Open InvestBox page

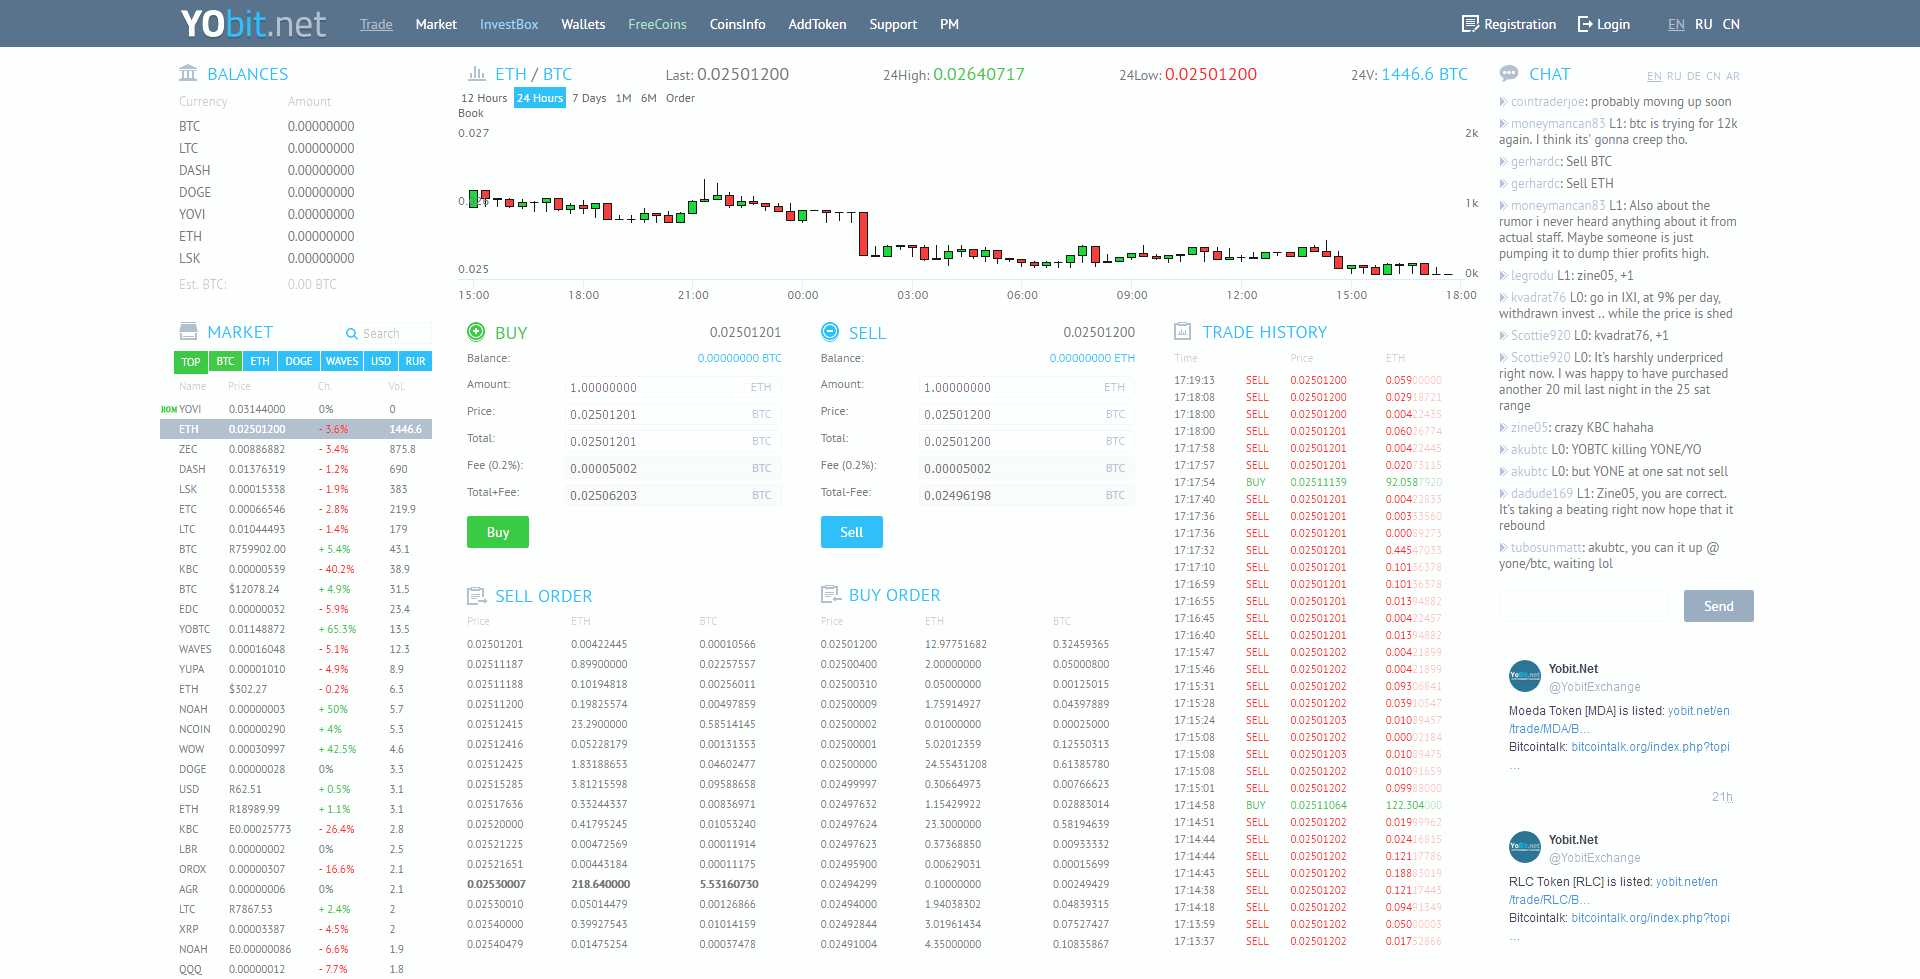pyautogui.click(x=509, y=24)
